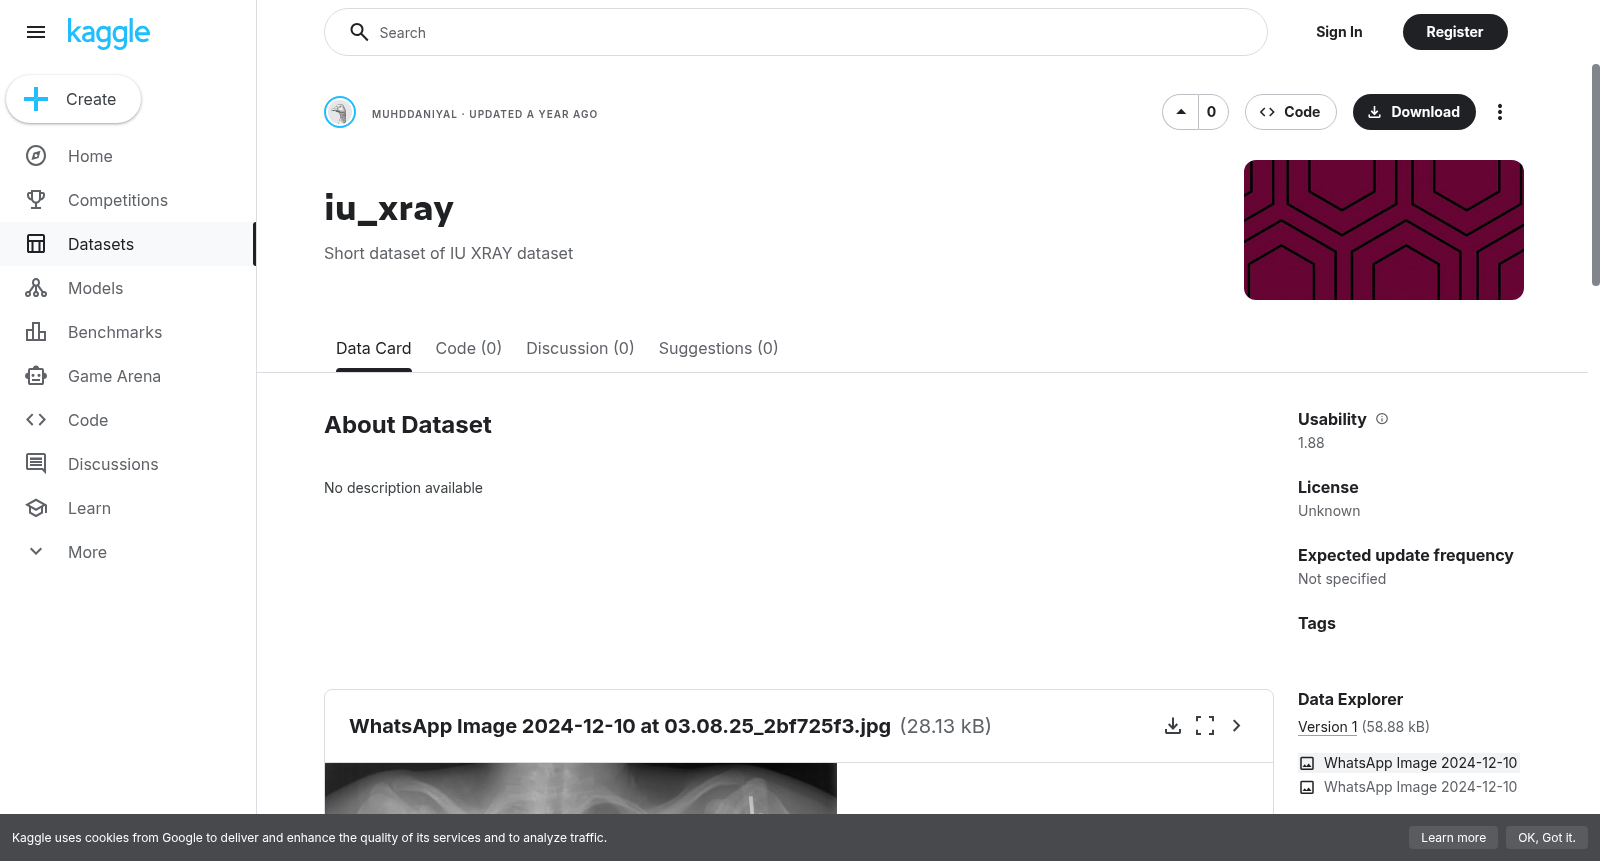
Task: Click the Learn graduation cap icon
Action: (x=36, y=508)
